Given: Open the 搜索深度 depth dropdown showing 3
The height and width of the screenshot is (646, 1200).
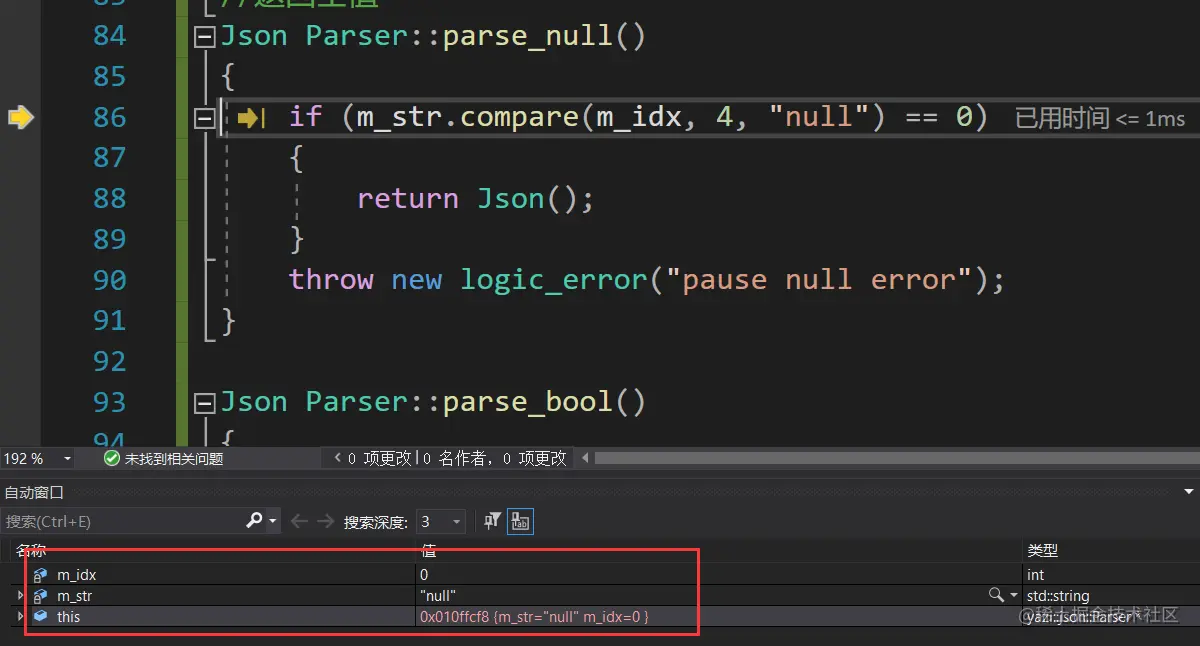Looking at the screenshot, I should coord(441,521).
